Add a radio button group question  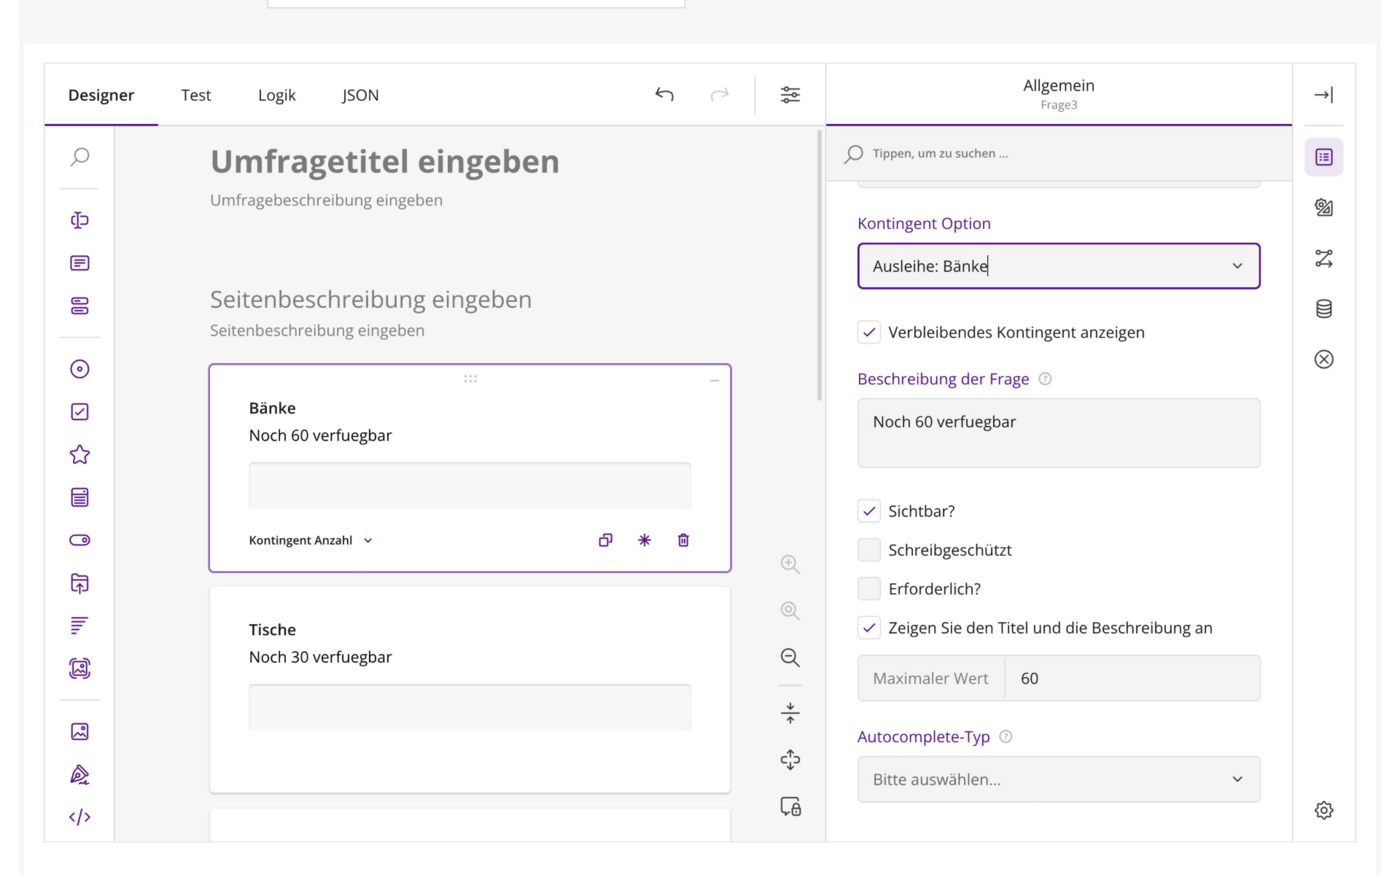80,369
